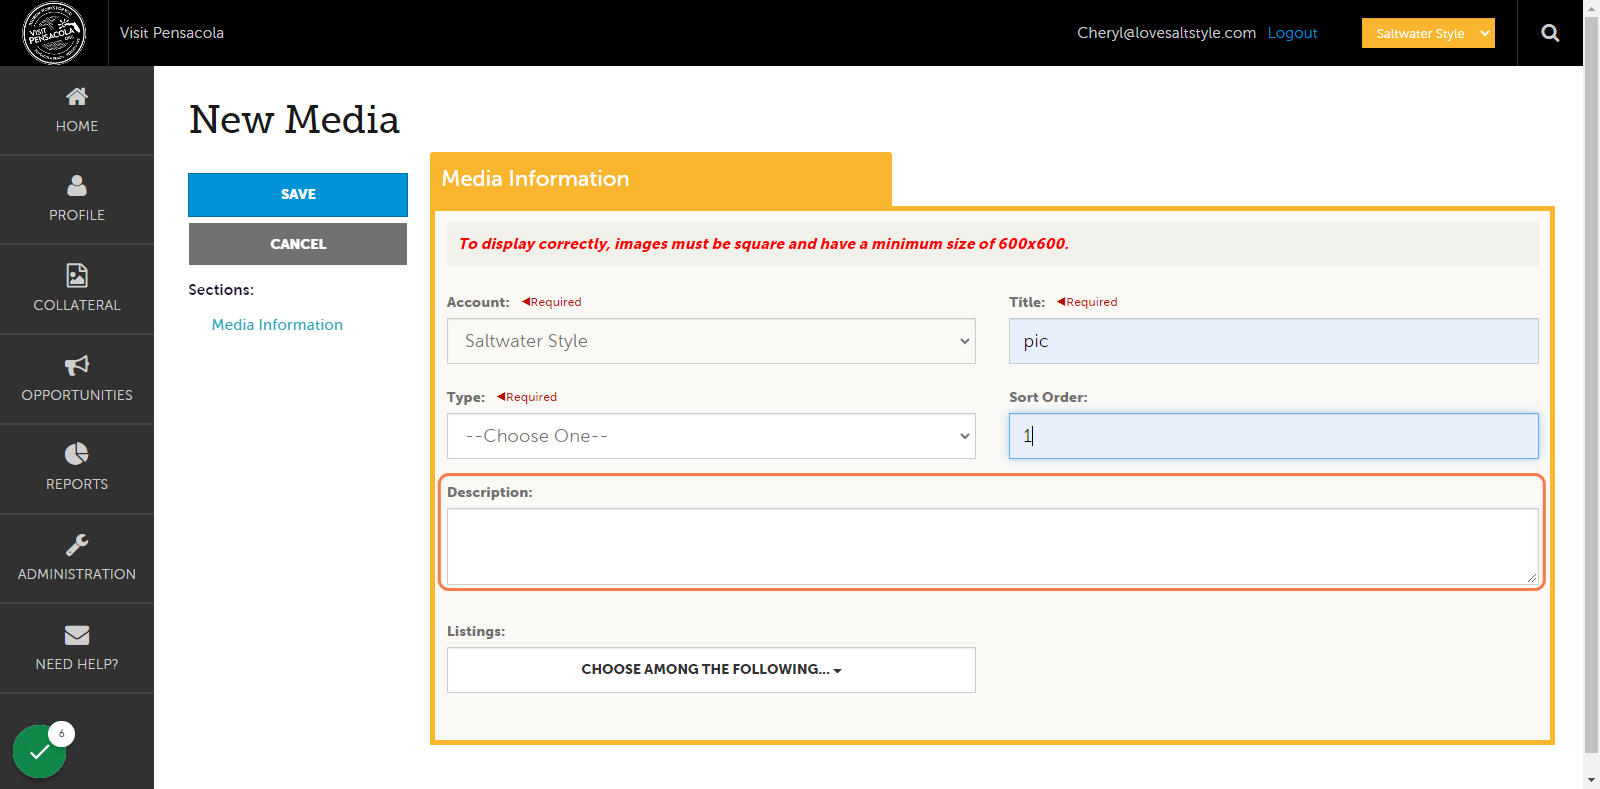Open Profile via the person icon
1600x789 pixels.
77,185
